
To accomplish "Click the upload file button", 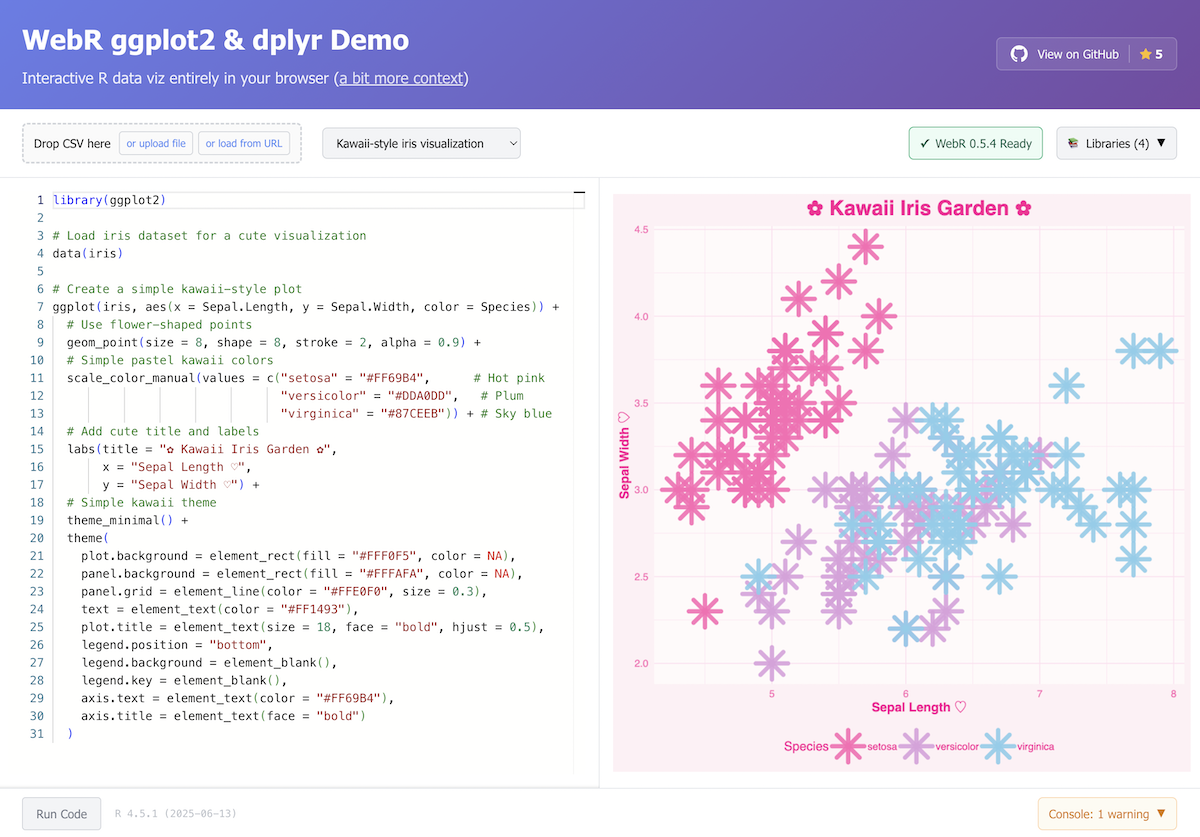I will tap(156, 143).
